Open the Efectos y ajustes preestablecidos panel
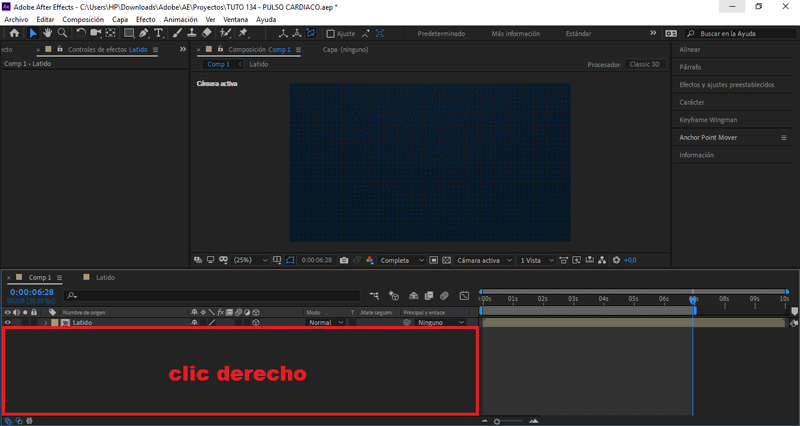This screenshot has width=800, height=426. point(727,85)
